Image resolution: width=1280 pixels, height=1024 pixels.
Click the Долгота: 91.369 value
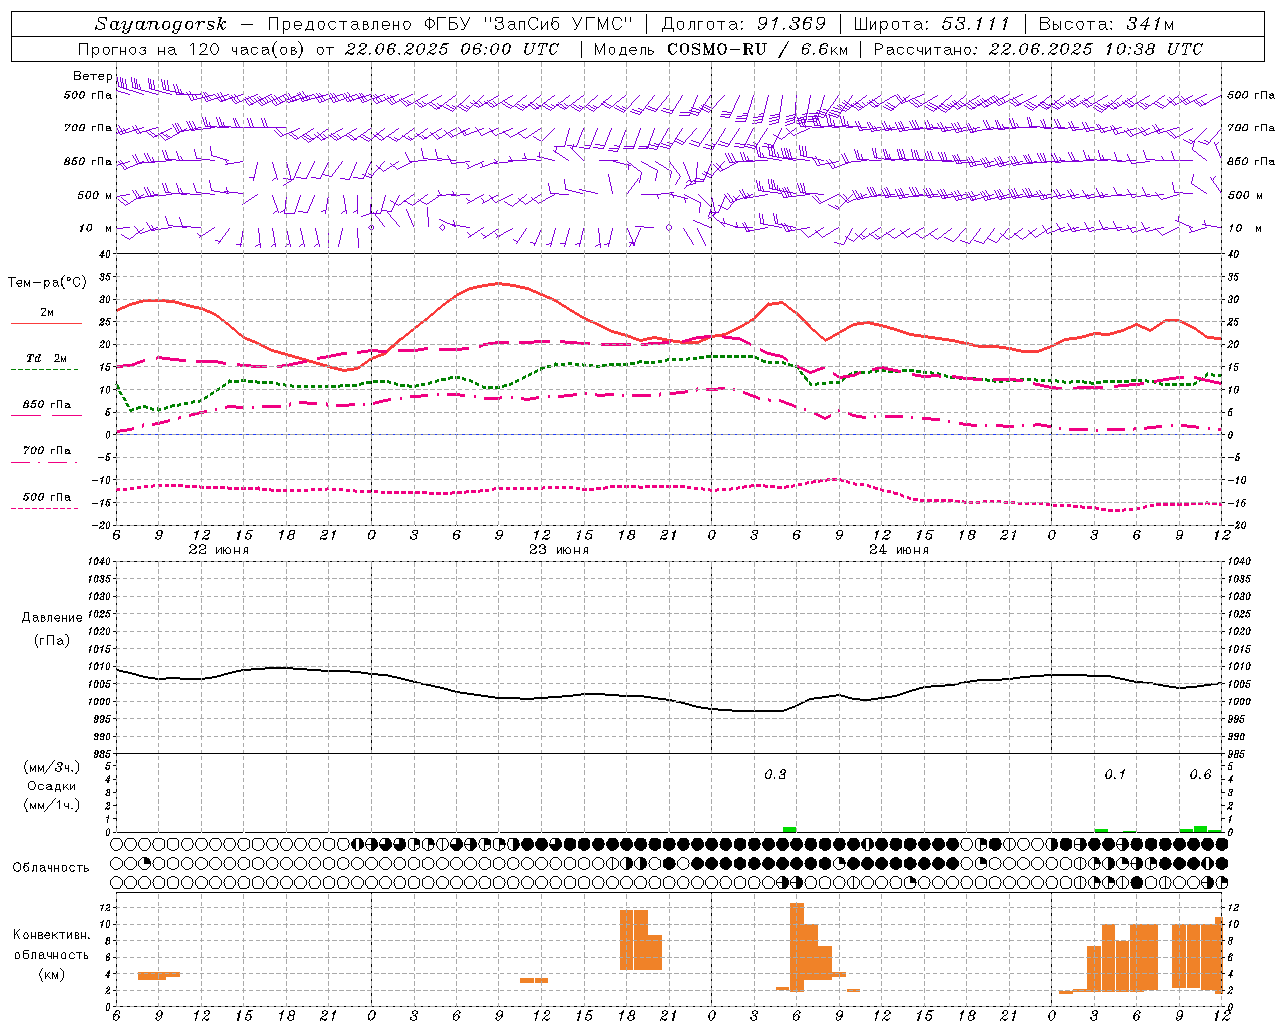click(x=744, y=24)
